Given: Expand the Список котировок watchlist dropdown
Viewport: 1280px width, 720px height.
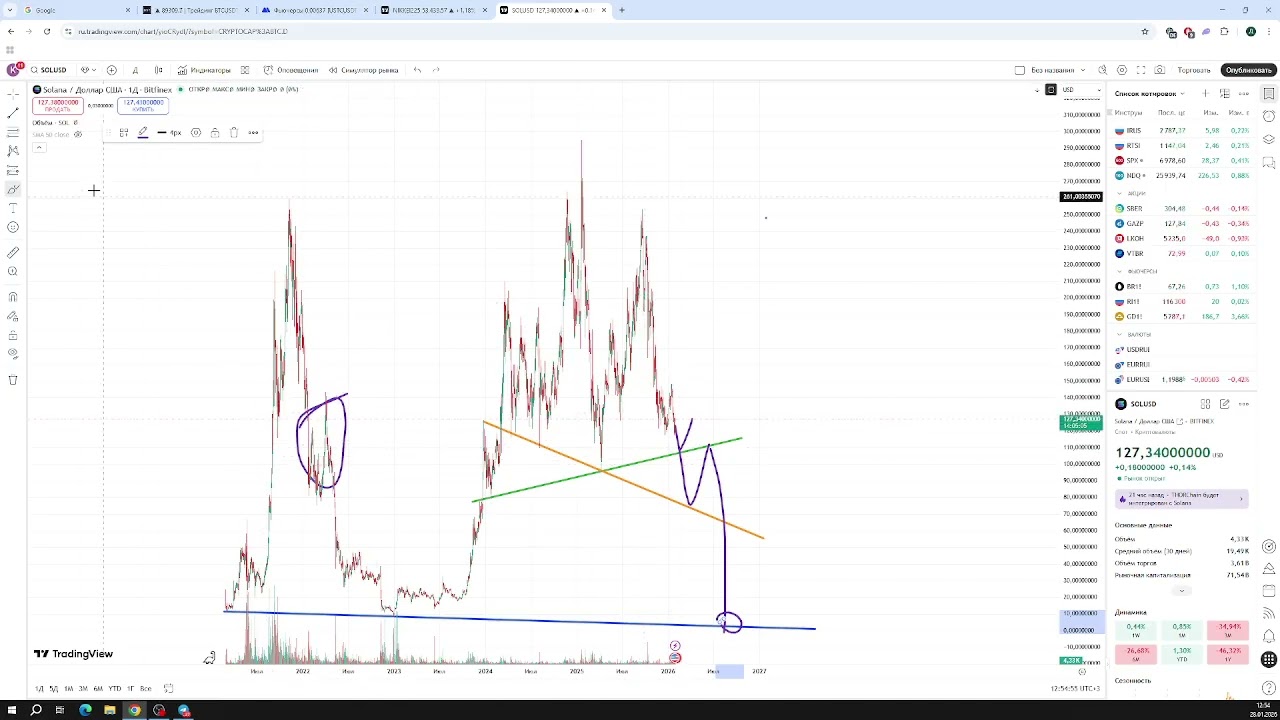Looking at the screenshot, I should point(1149,94).
